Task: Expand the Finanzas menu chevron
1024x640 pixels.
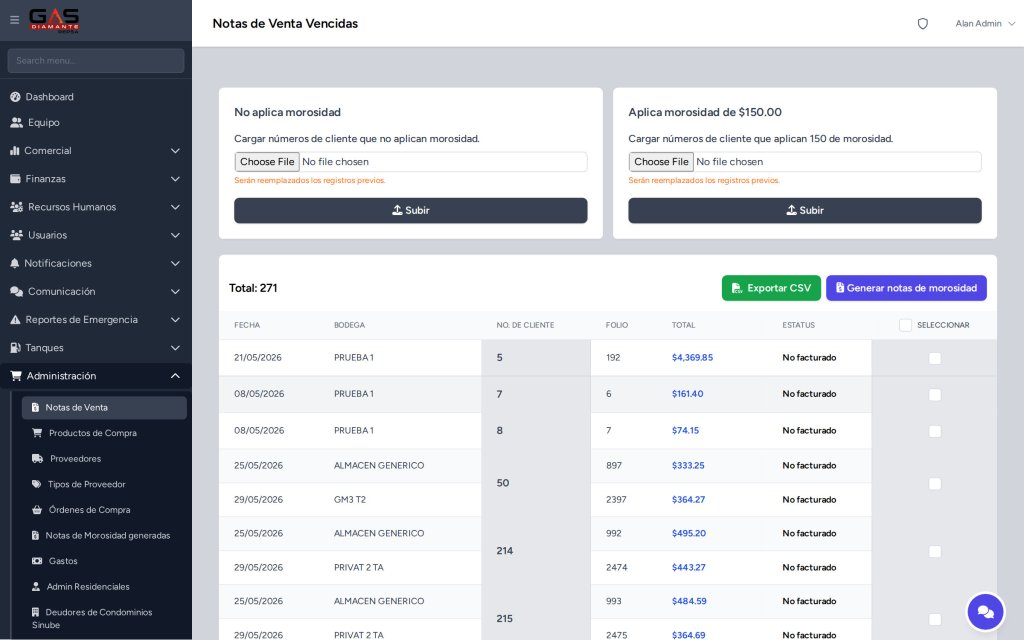Action: pyautogui.click(x=175, y=179)
